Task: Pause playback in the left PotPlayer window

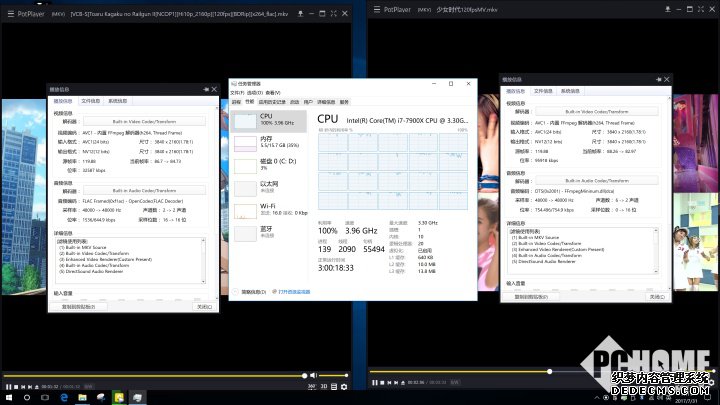Action: point(8,387)
